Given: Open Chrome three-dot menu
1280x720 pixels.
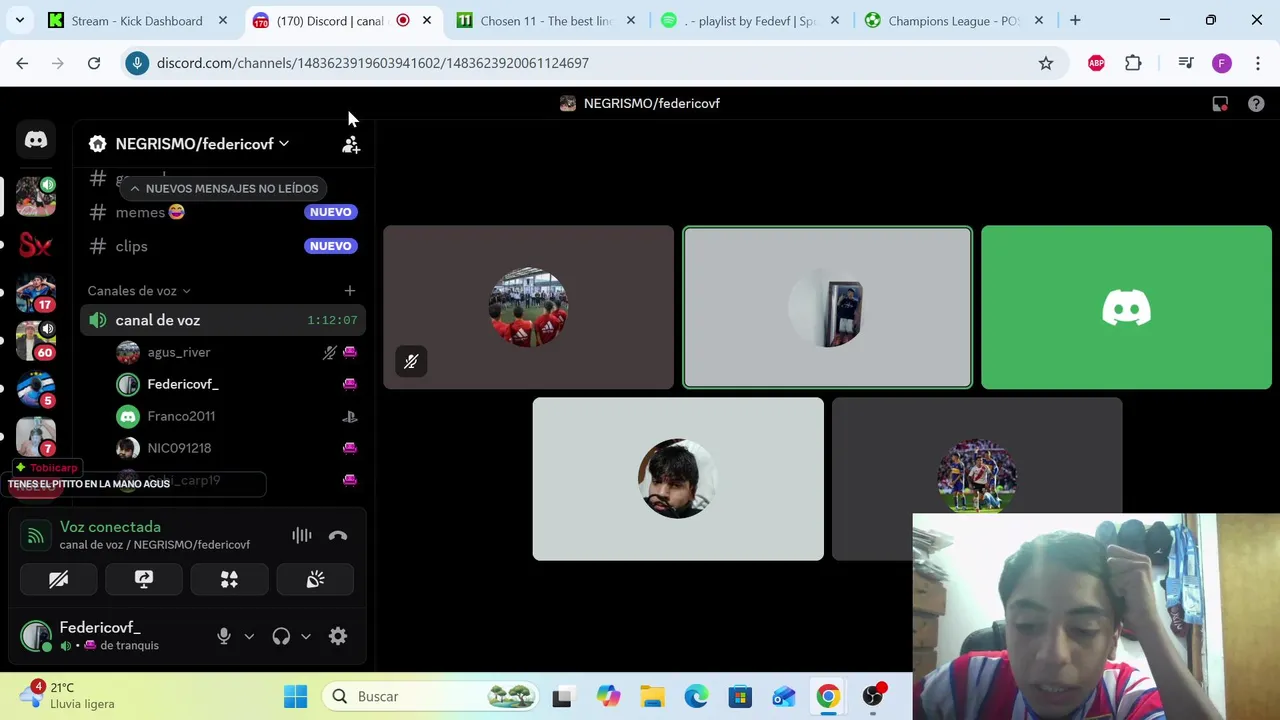Looking at the screenshot, I should 1258,63.
